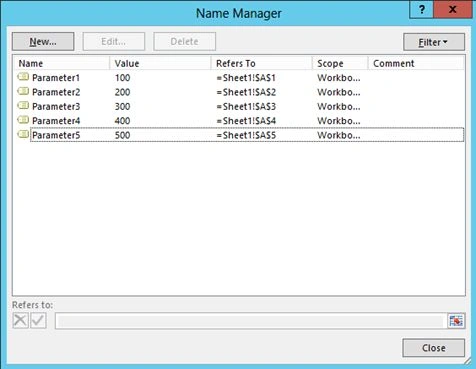This screenshot has height=369, width=476.
Task: Click the reference =Sheet1!$A$1
Action: (x=246, y=78)
